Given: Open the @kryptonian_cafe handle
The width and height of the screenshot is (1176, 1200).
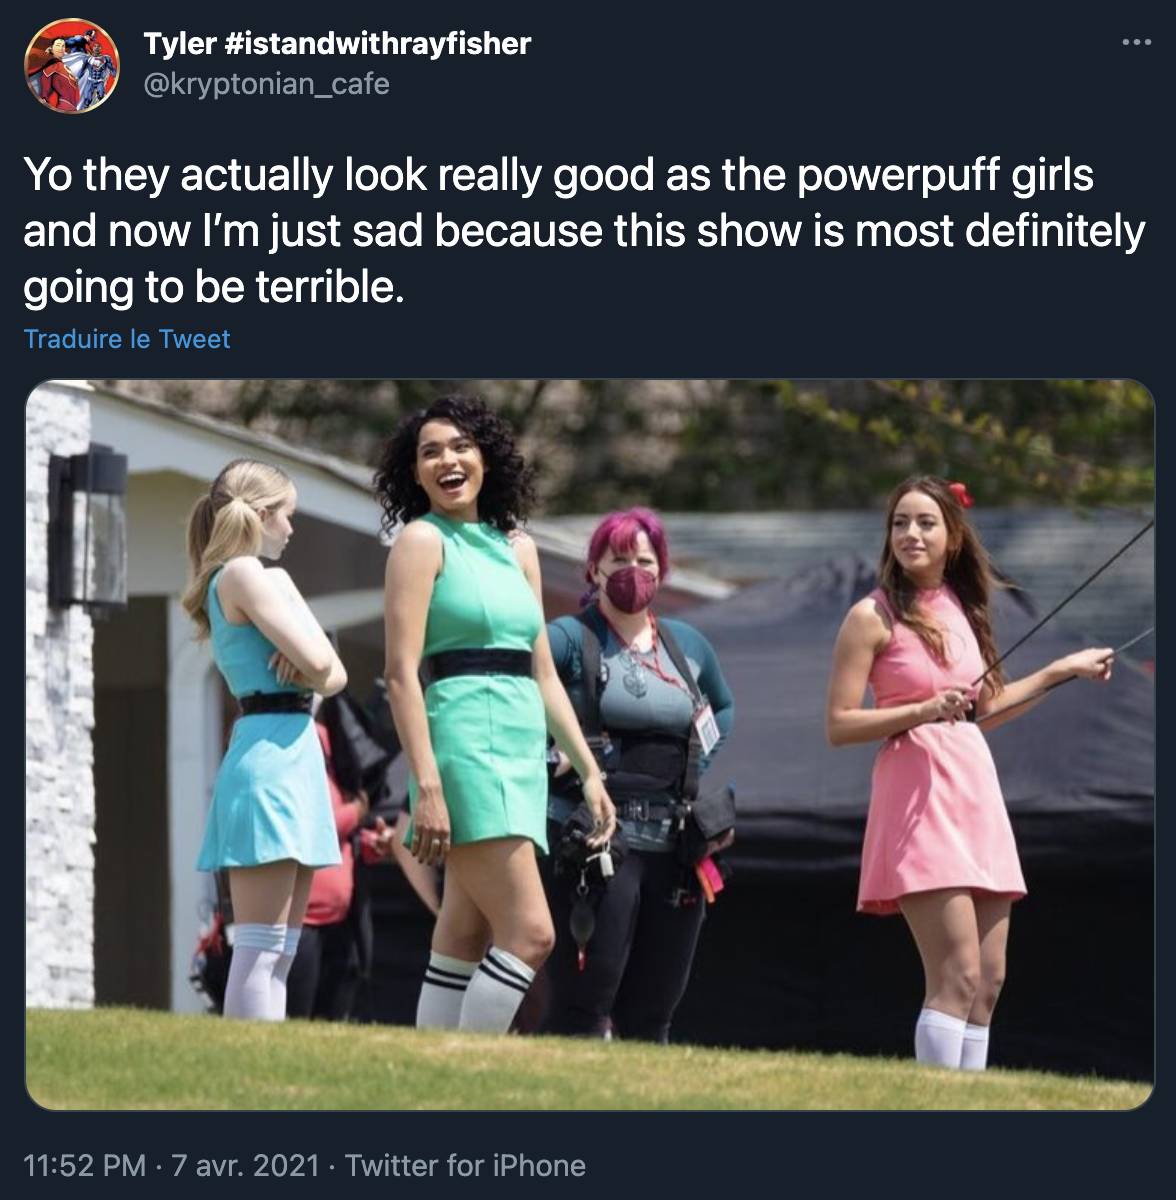Looking at the screenshot, I should coord(267,83).
